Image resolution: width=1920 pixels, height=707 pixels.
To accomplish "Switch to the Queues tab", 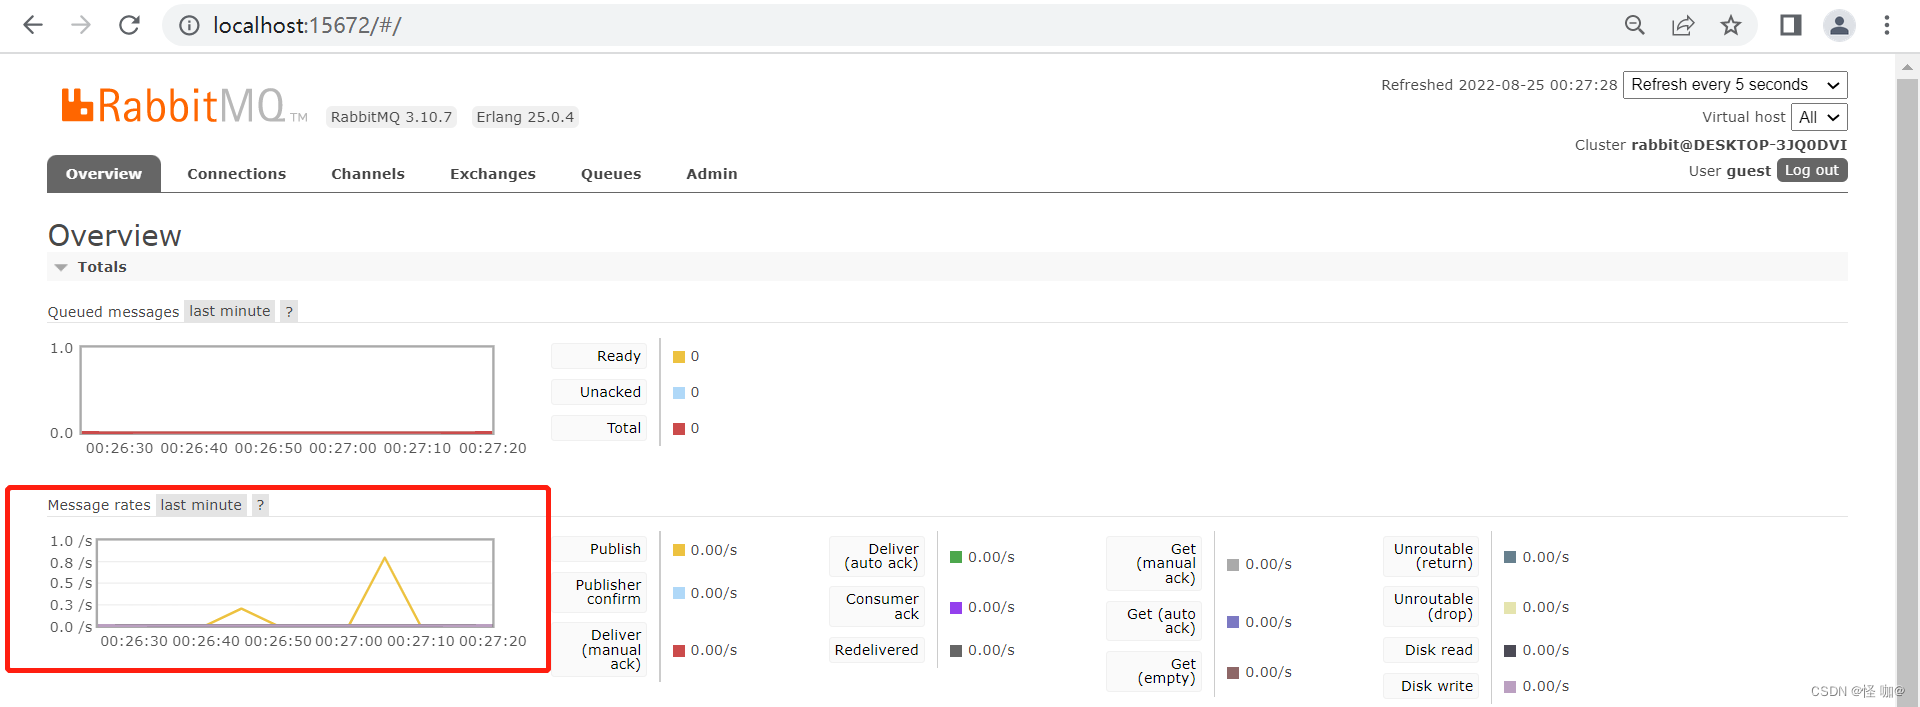I will (610, 174).
